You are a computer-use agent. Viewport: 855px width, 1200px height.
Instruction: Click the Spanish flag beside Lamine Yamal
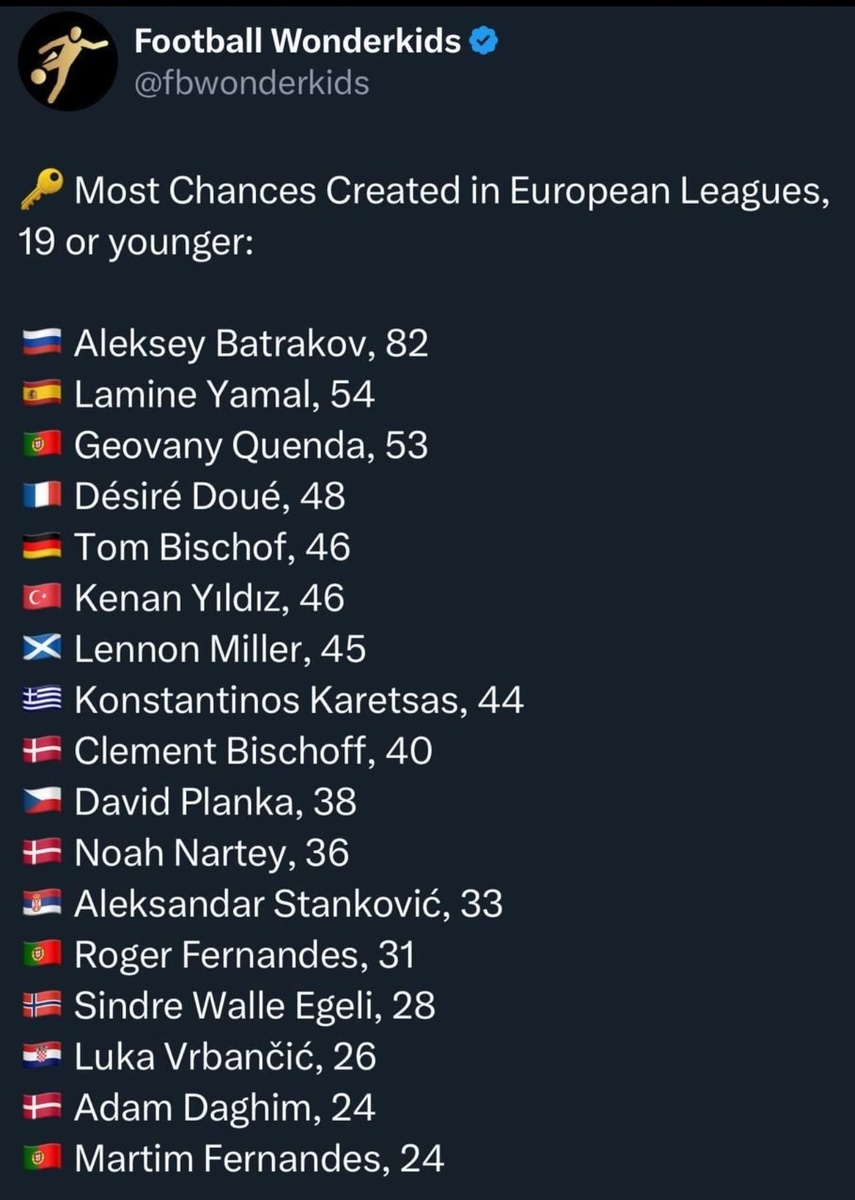point(42,395)
